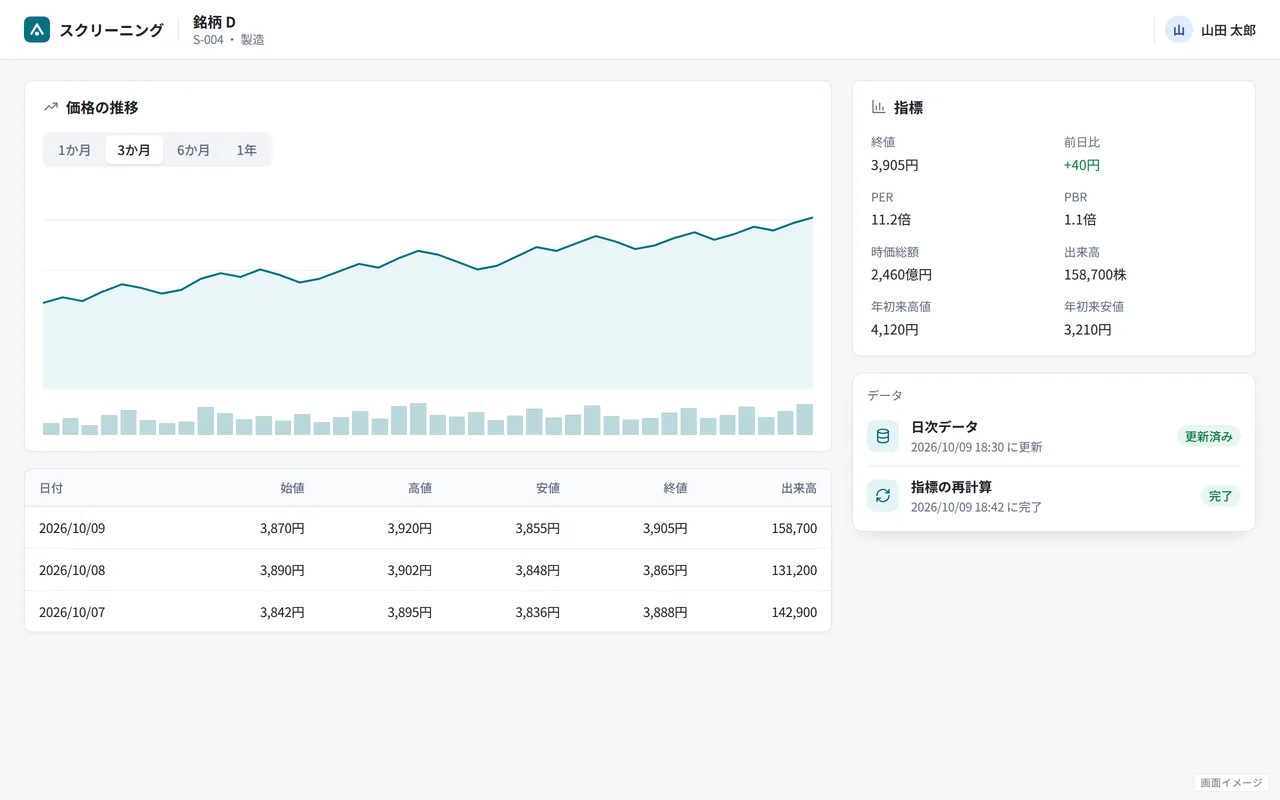Open the 山田 太郎 account name
The image size is (1280, 800).
pyautogui.click(x=1228, y=30)
